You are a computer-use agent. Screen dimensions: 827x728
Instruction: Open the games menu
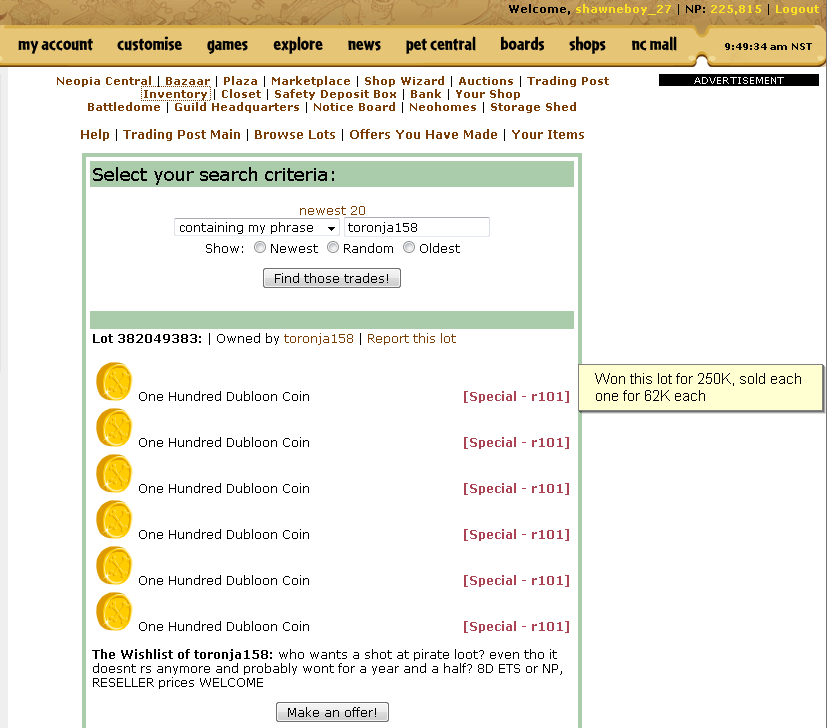227,45
